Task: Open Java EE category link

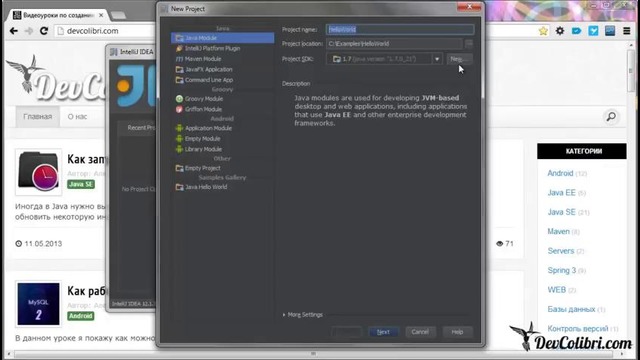Action: coord(561,193)
